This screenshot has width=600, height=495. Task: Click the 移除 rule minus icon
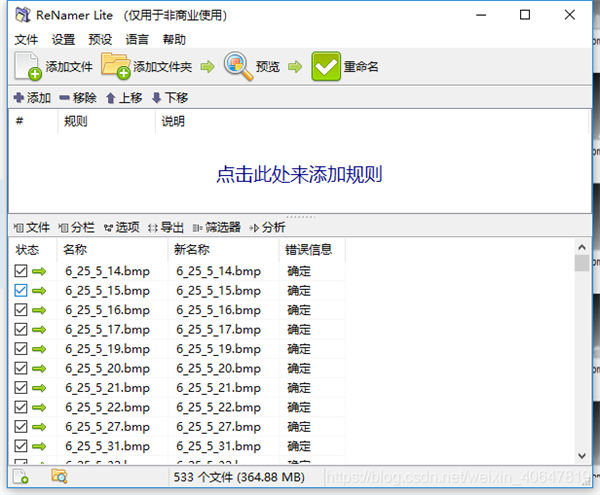click(x=64, y=98)
